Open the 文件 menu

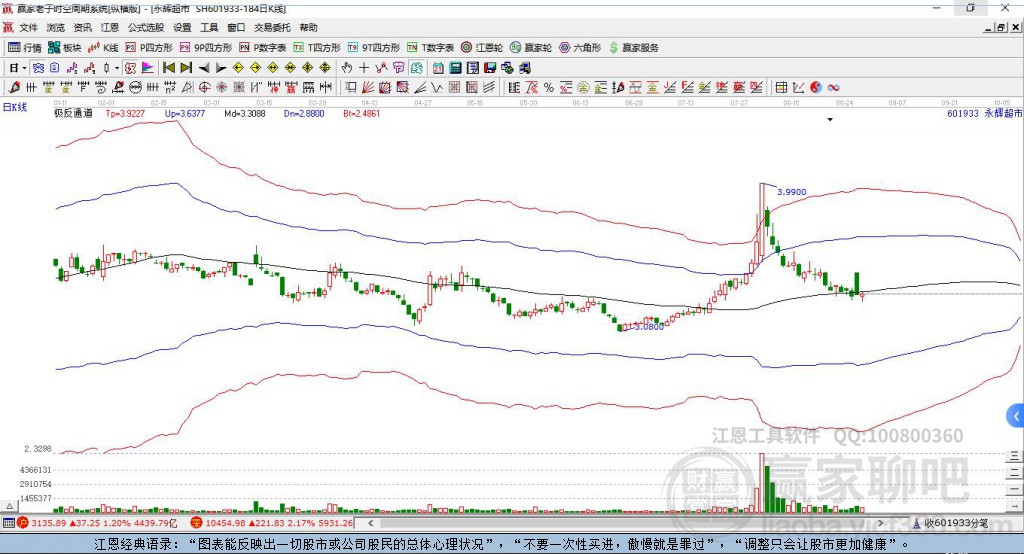pyautogui.click(x=28, y=27)
